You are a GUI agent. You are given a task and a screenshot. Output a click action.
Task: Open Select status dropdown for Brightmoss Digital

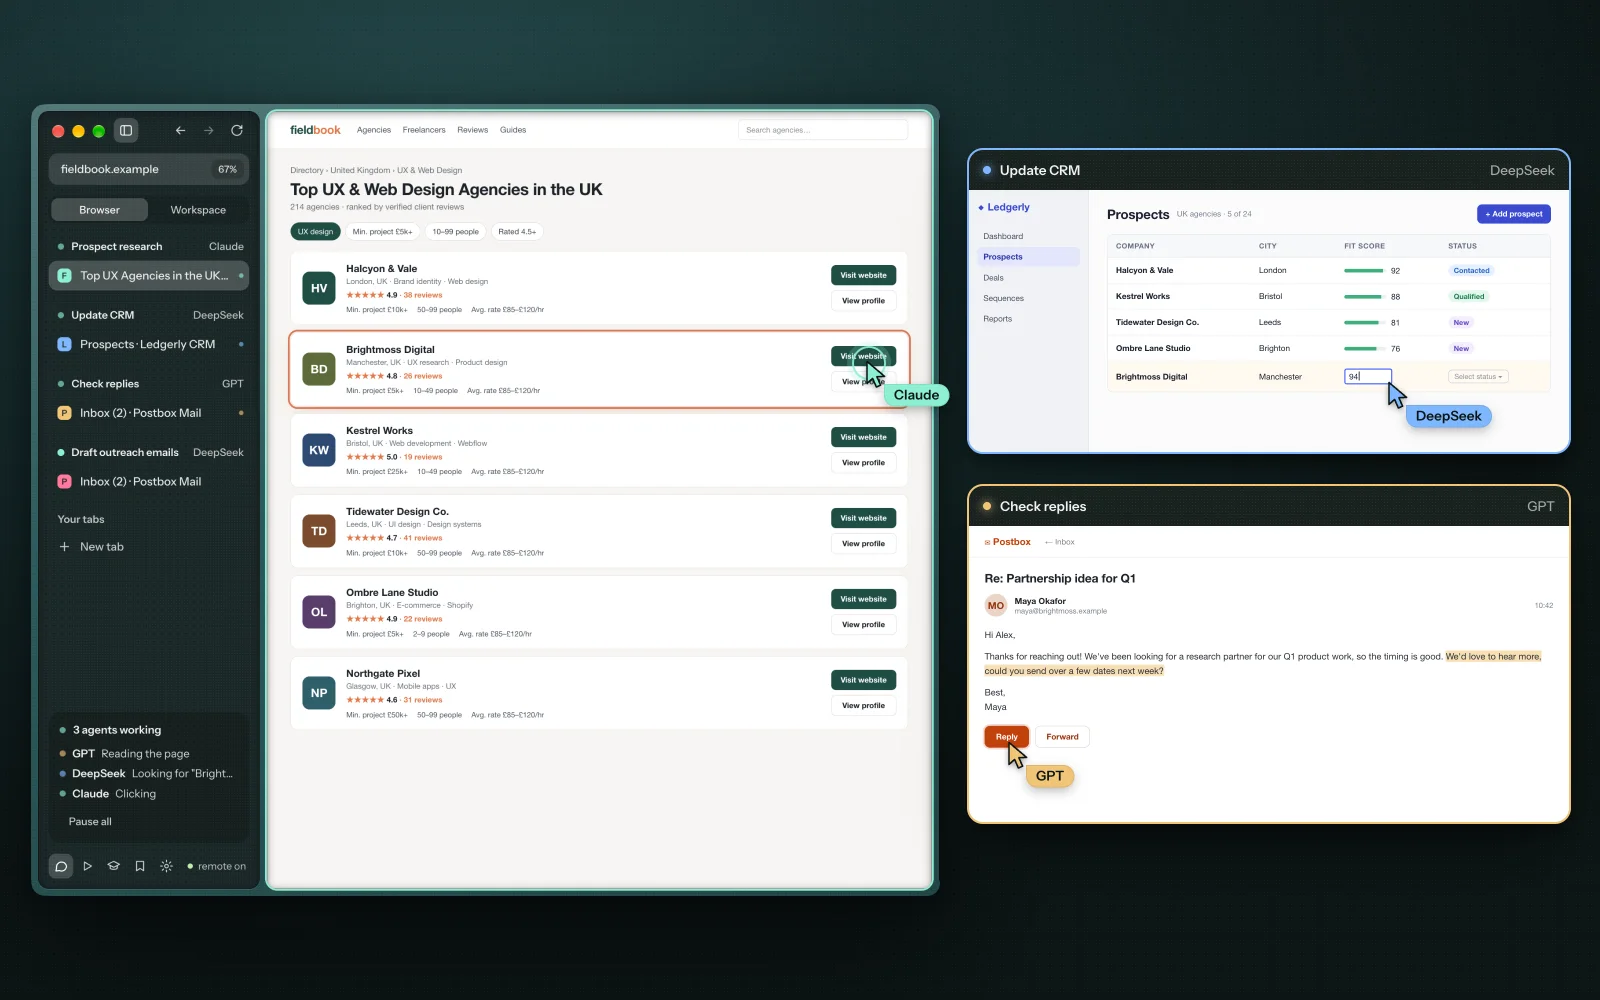[1478, 377]
